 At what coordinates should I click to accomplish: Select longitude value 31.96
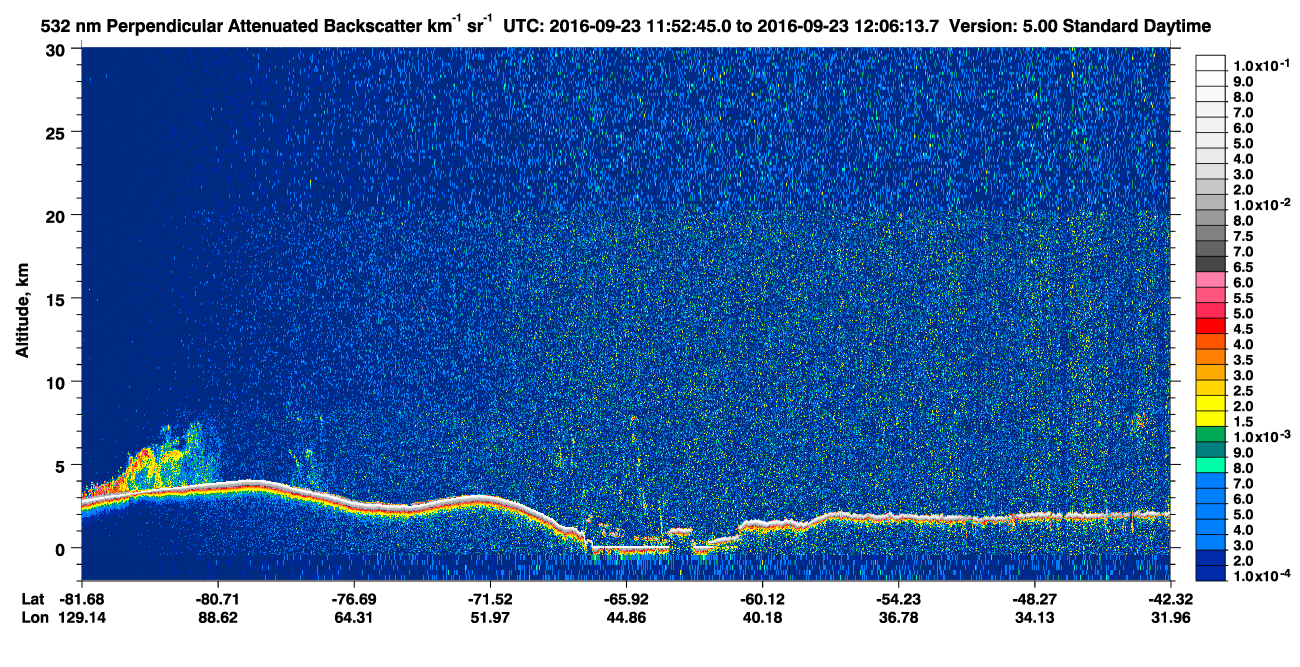click(x=1169, y=617)
